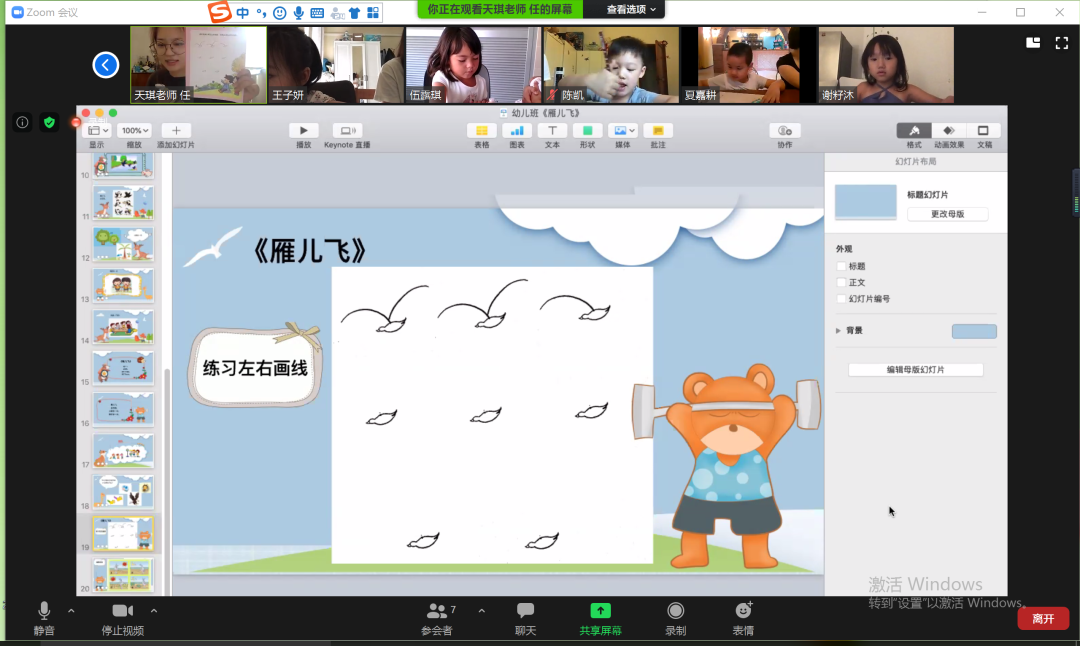Open video options arrow beside 停止视频
This screenshot has height=646, width=1080.
pos(154,611)
